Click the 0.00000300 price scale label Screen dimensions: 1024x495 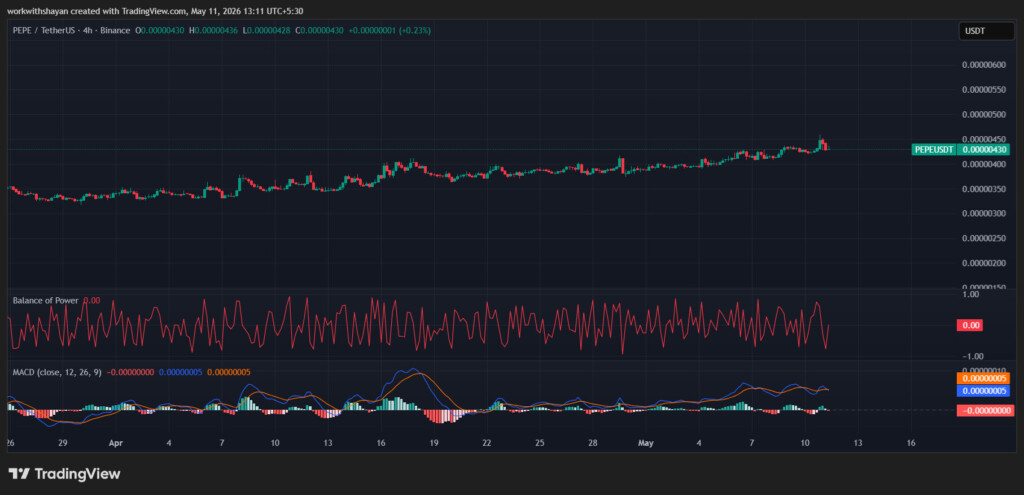pos(984,213)
